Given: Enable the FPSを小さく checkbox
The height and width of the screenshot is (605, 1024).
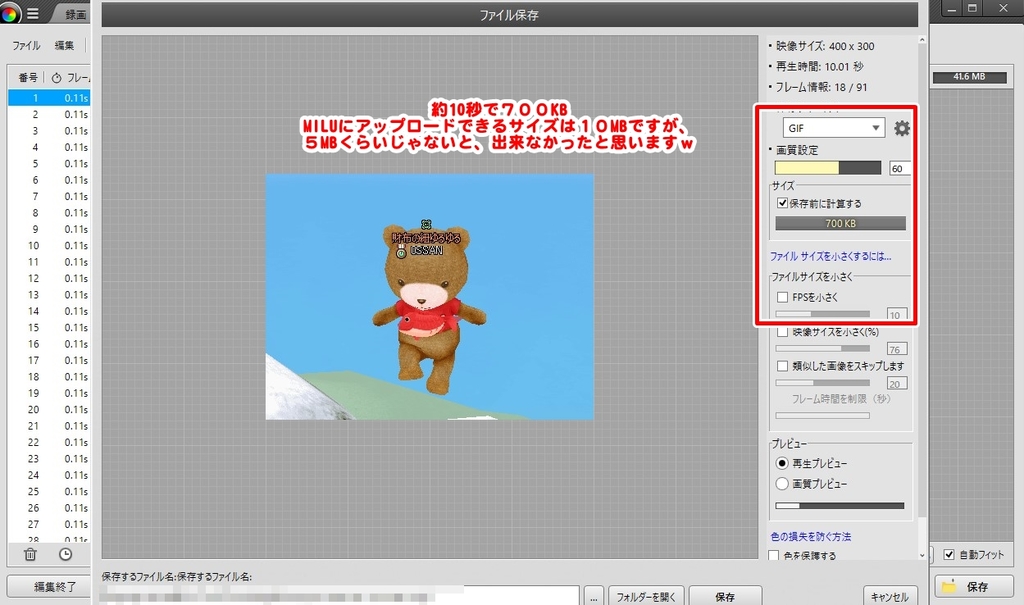Looking at the screenshot, I should point(783,297).
